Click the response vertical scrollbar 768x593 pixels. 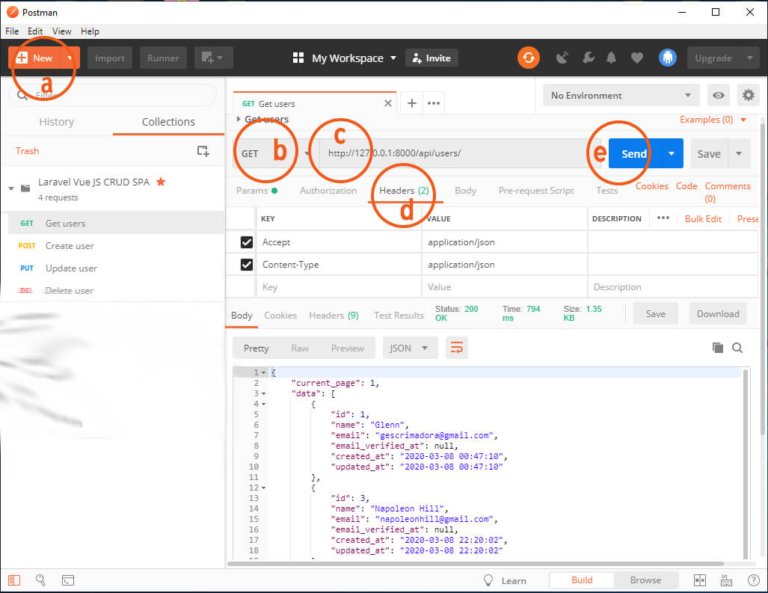click(x=745, y=463)
